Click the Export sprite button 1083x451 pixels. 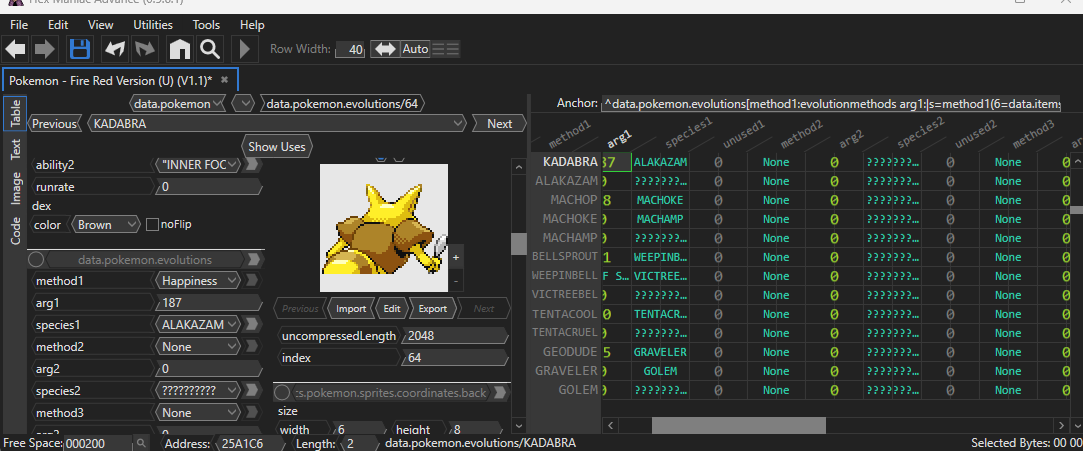[432, 309]
